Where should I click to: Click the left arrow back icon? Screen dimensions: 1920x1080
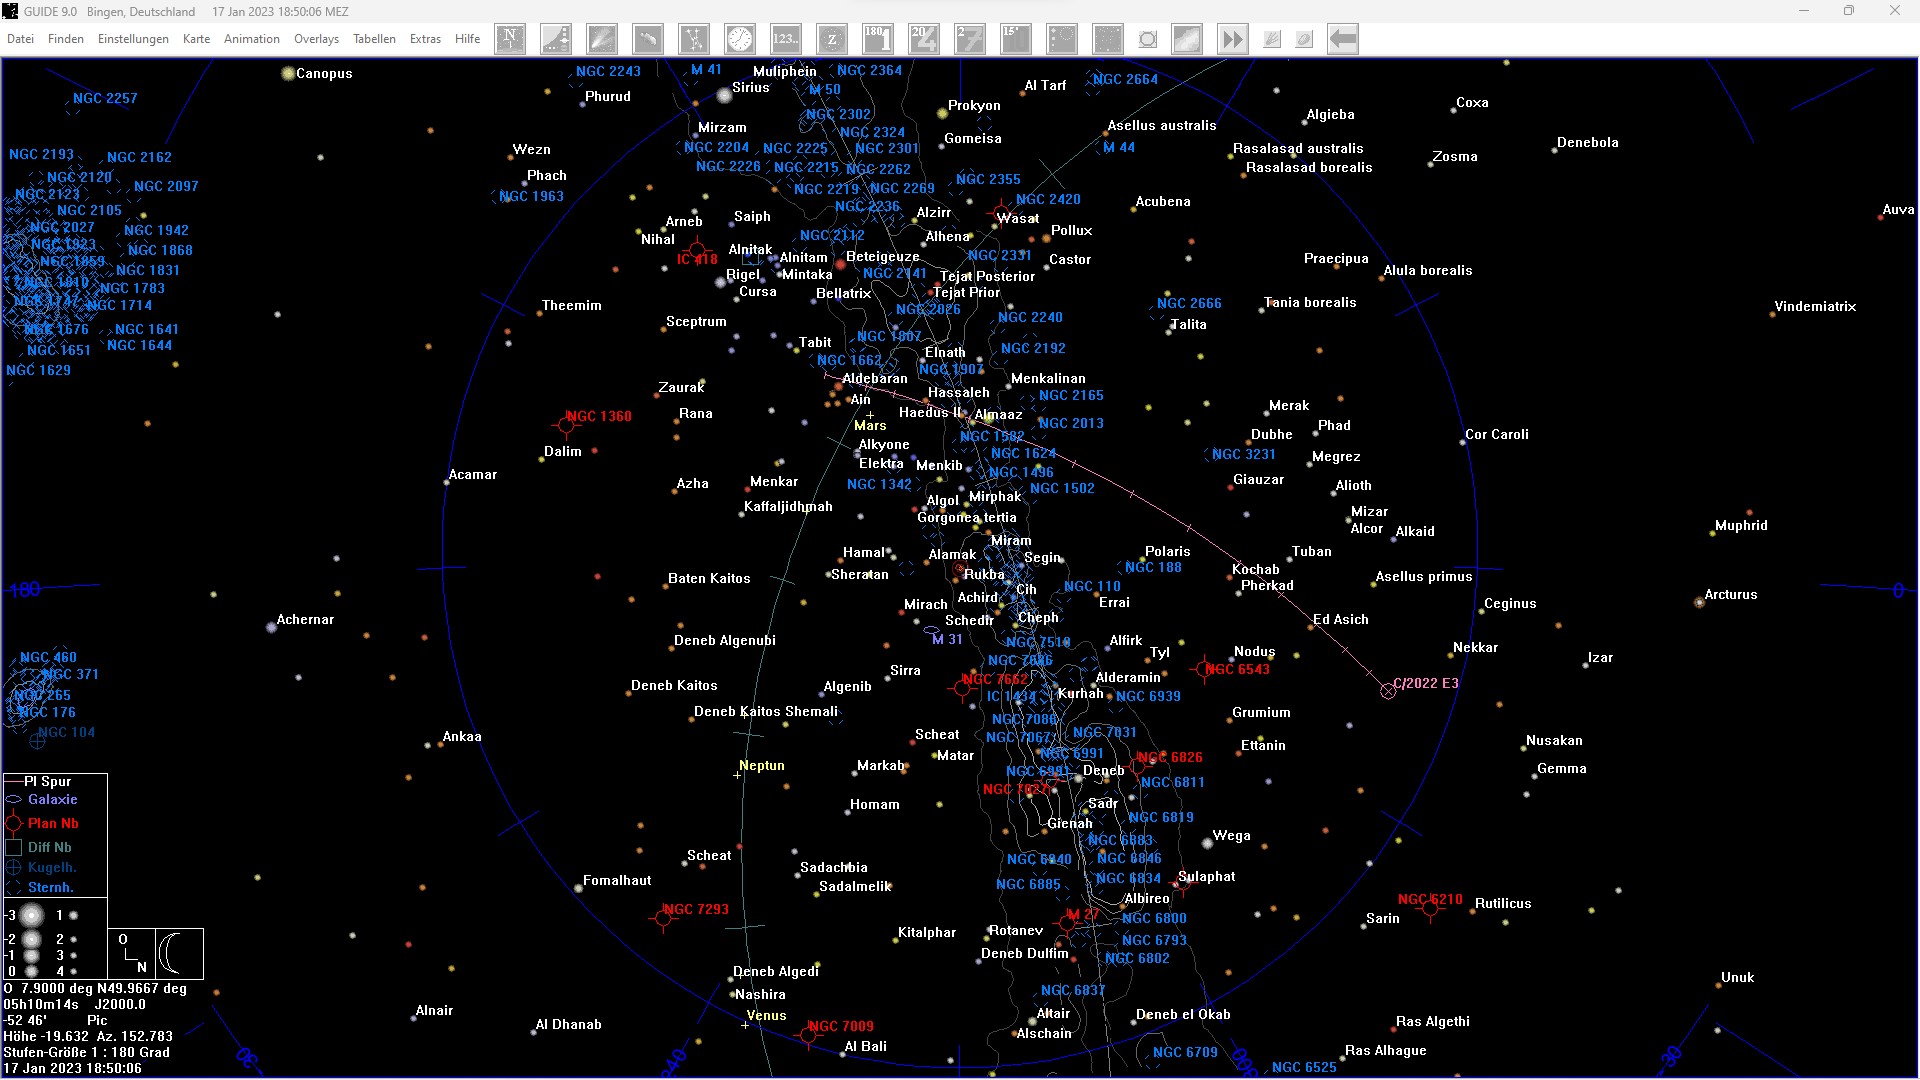click(1343, 39)
